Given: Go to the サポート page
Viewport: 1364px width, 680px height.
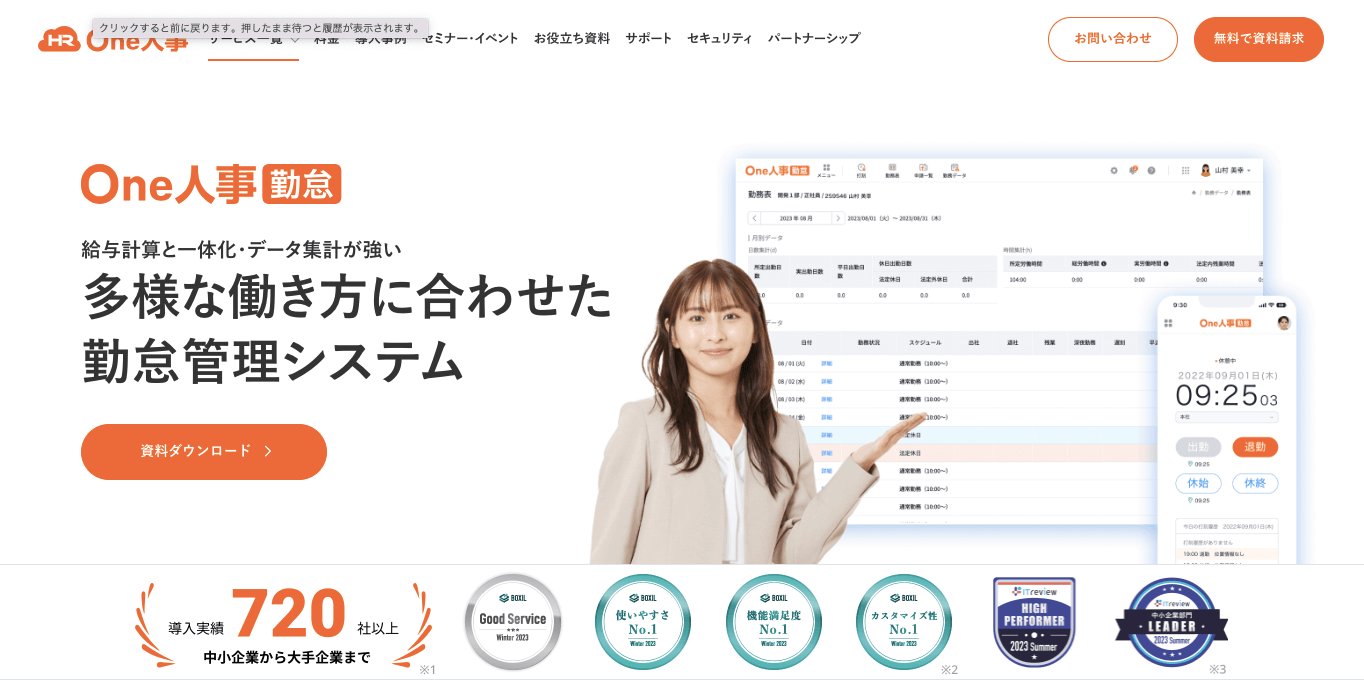Looking at the screenshot, I should [649, 38].
